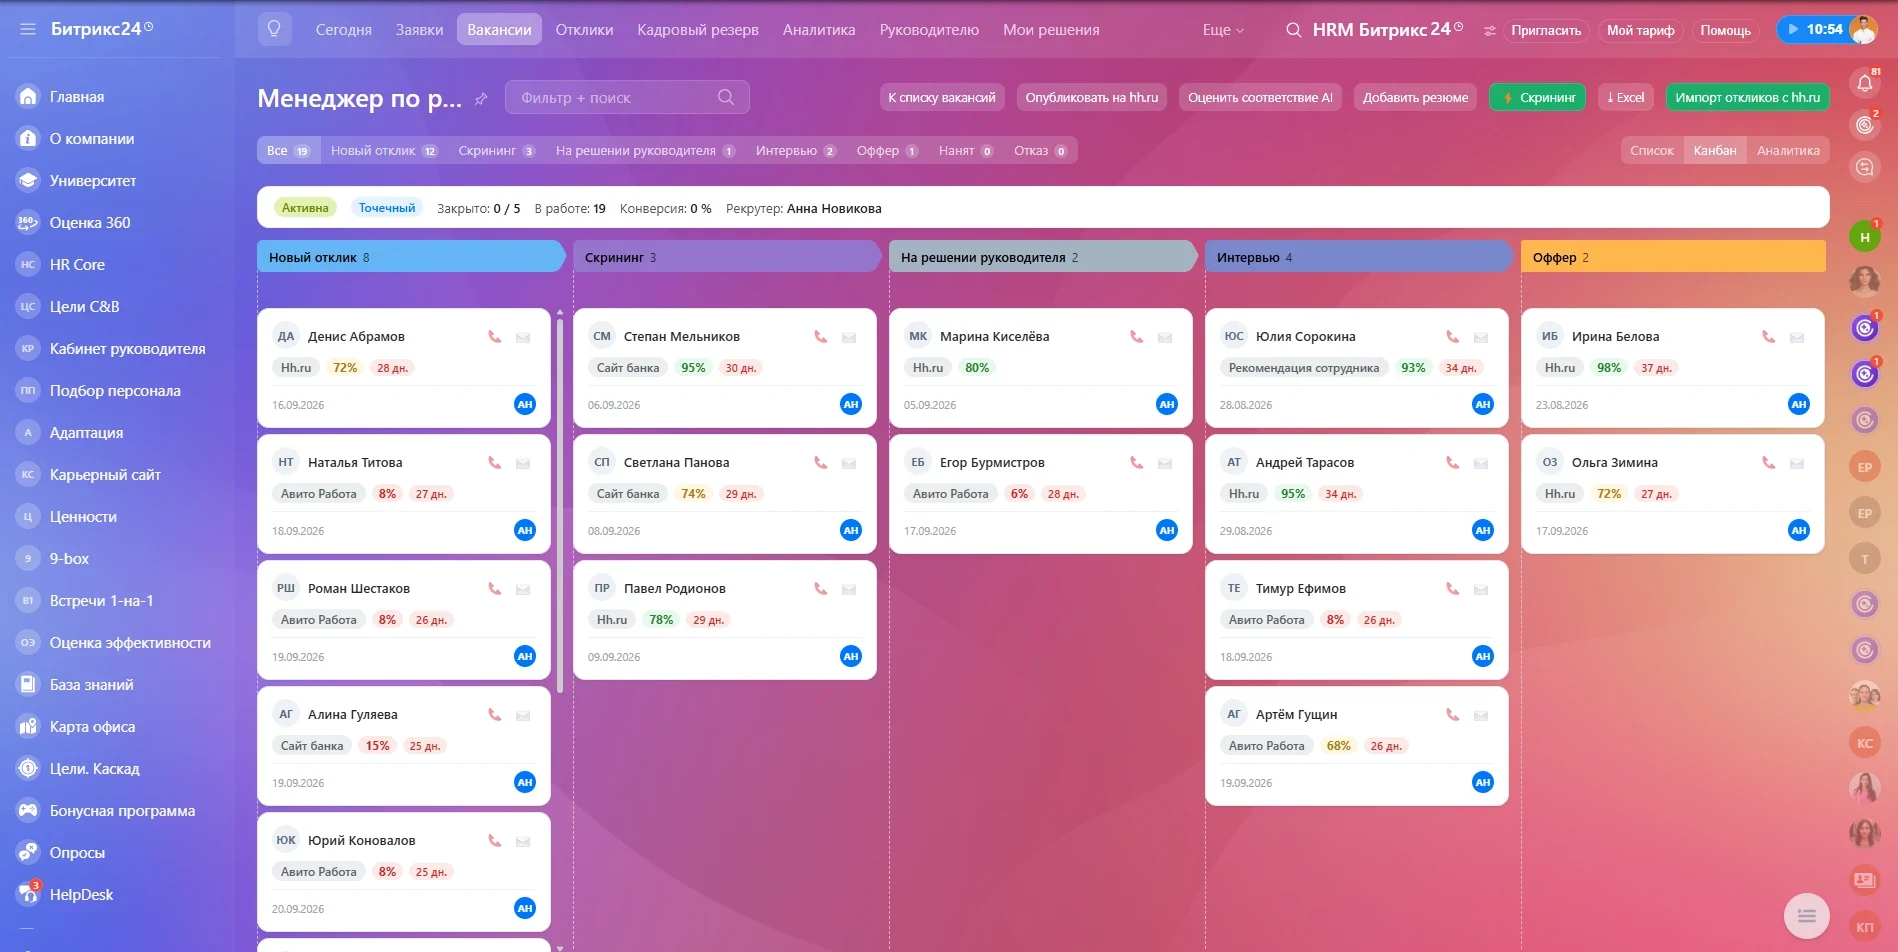
Task: Open the Отклики top menu tab
Action: (584, 30)
